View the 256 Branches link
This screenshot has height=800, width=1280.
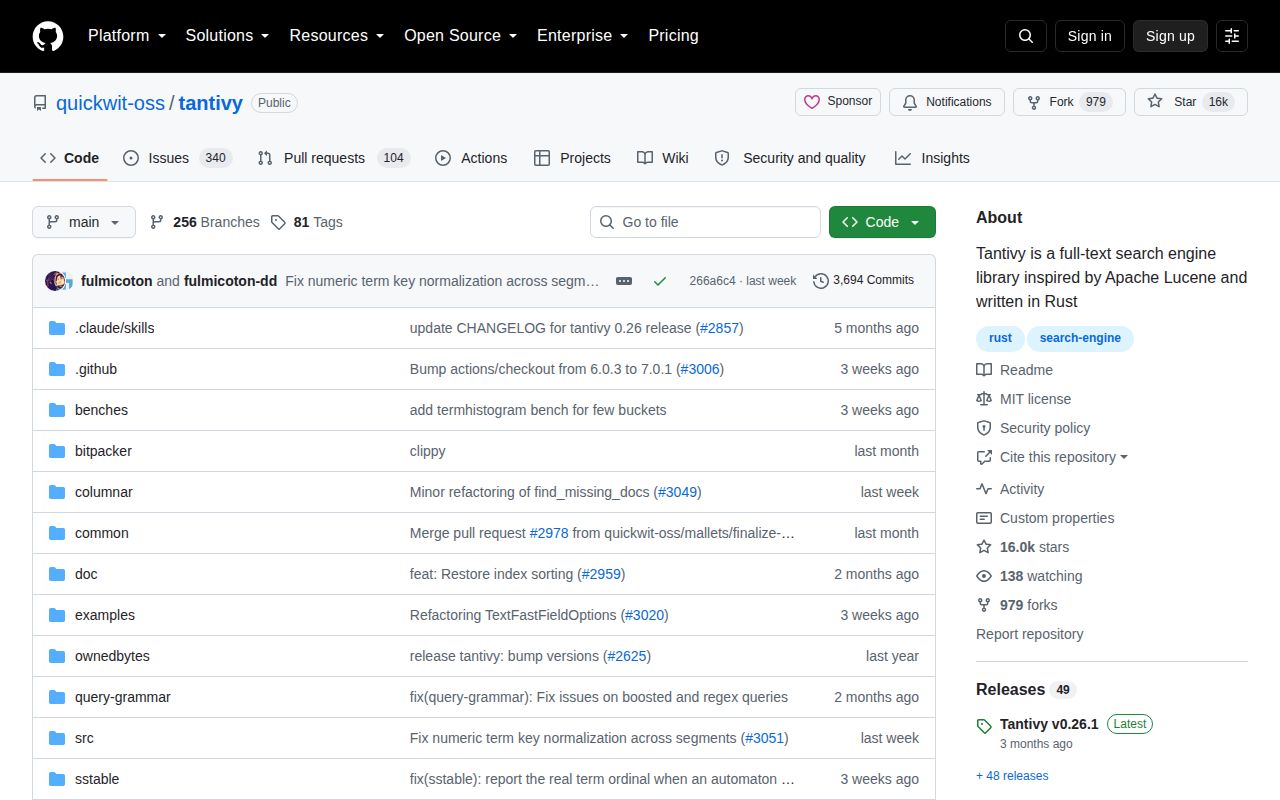(x=204, y=222)
